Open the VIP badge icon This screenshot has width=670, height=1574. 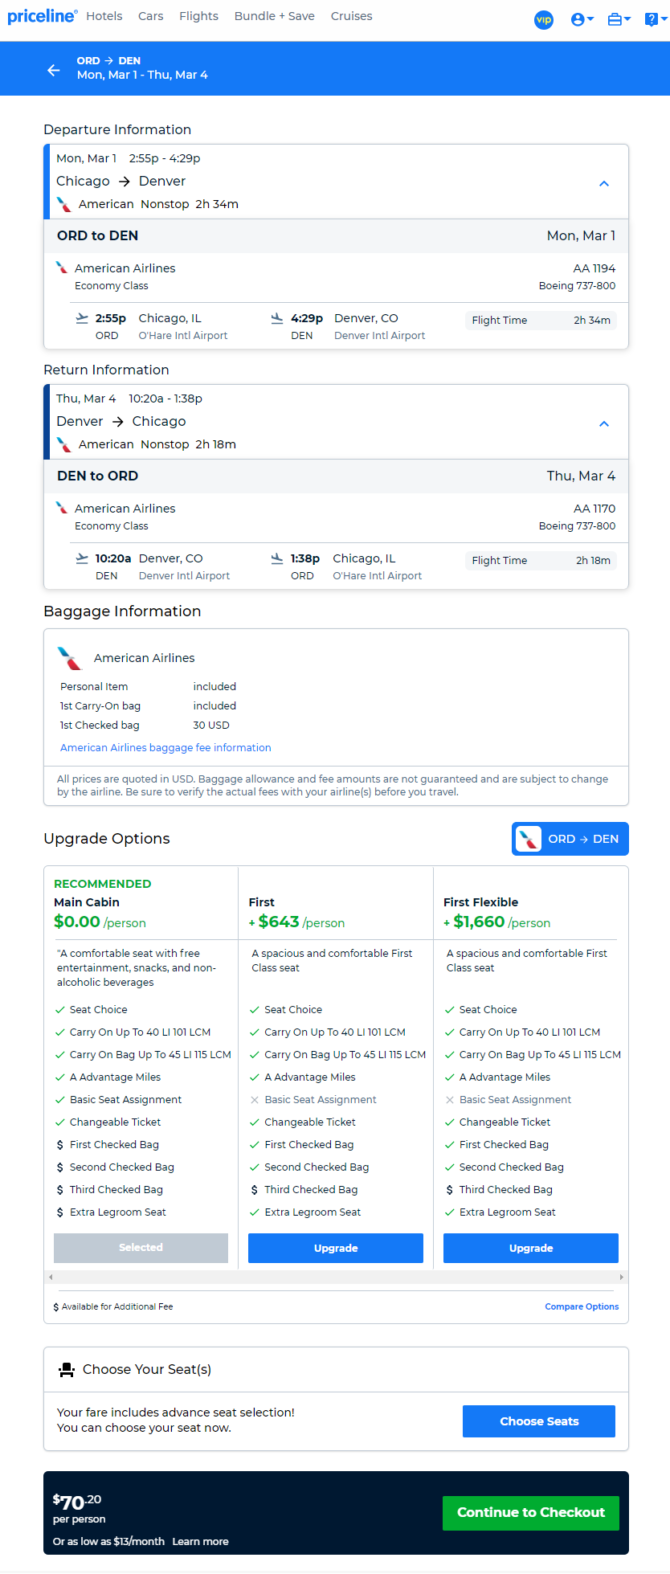point(544,19)
